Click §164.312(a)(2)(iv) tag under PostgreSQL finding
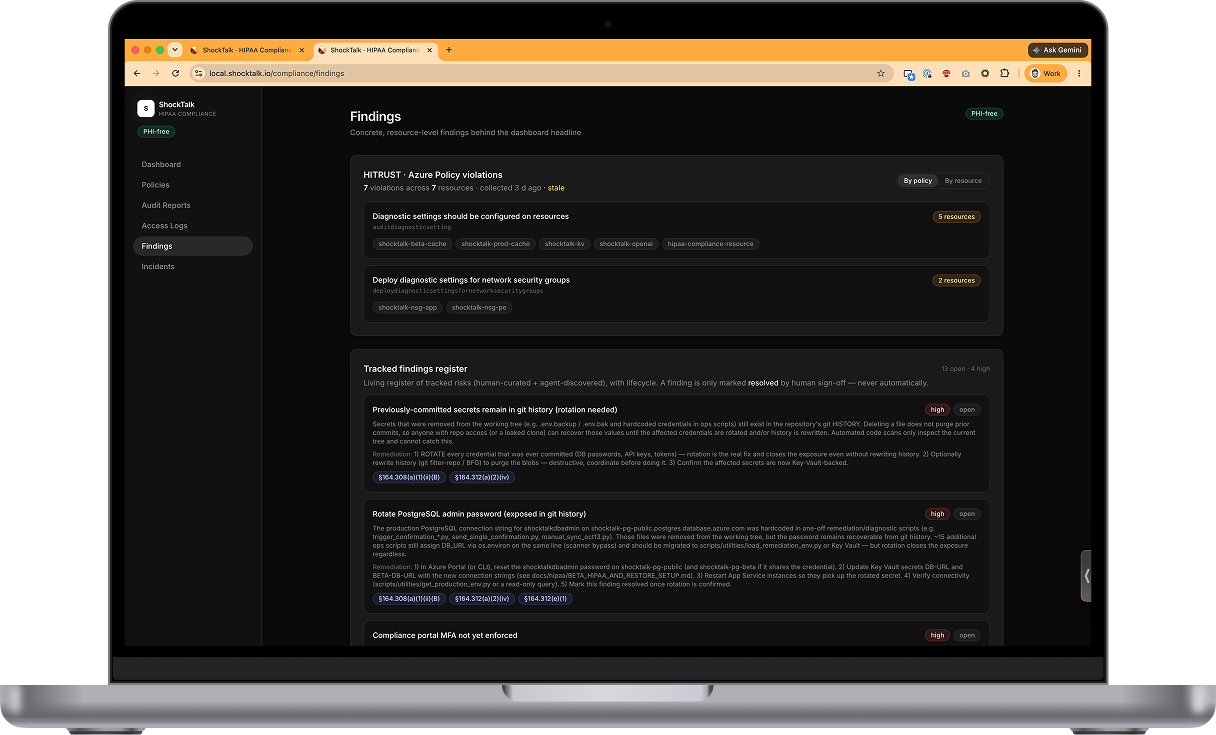This screenshot has height=735, width=1216. point(482,599)
